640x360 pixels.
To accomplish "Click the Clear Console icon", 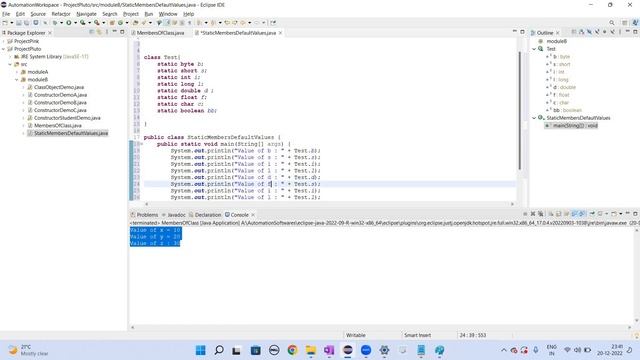I will (551, 214).
